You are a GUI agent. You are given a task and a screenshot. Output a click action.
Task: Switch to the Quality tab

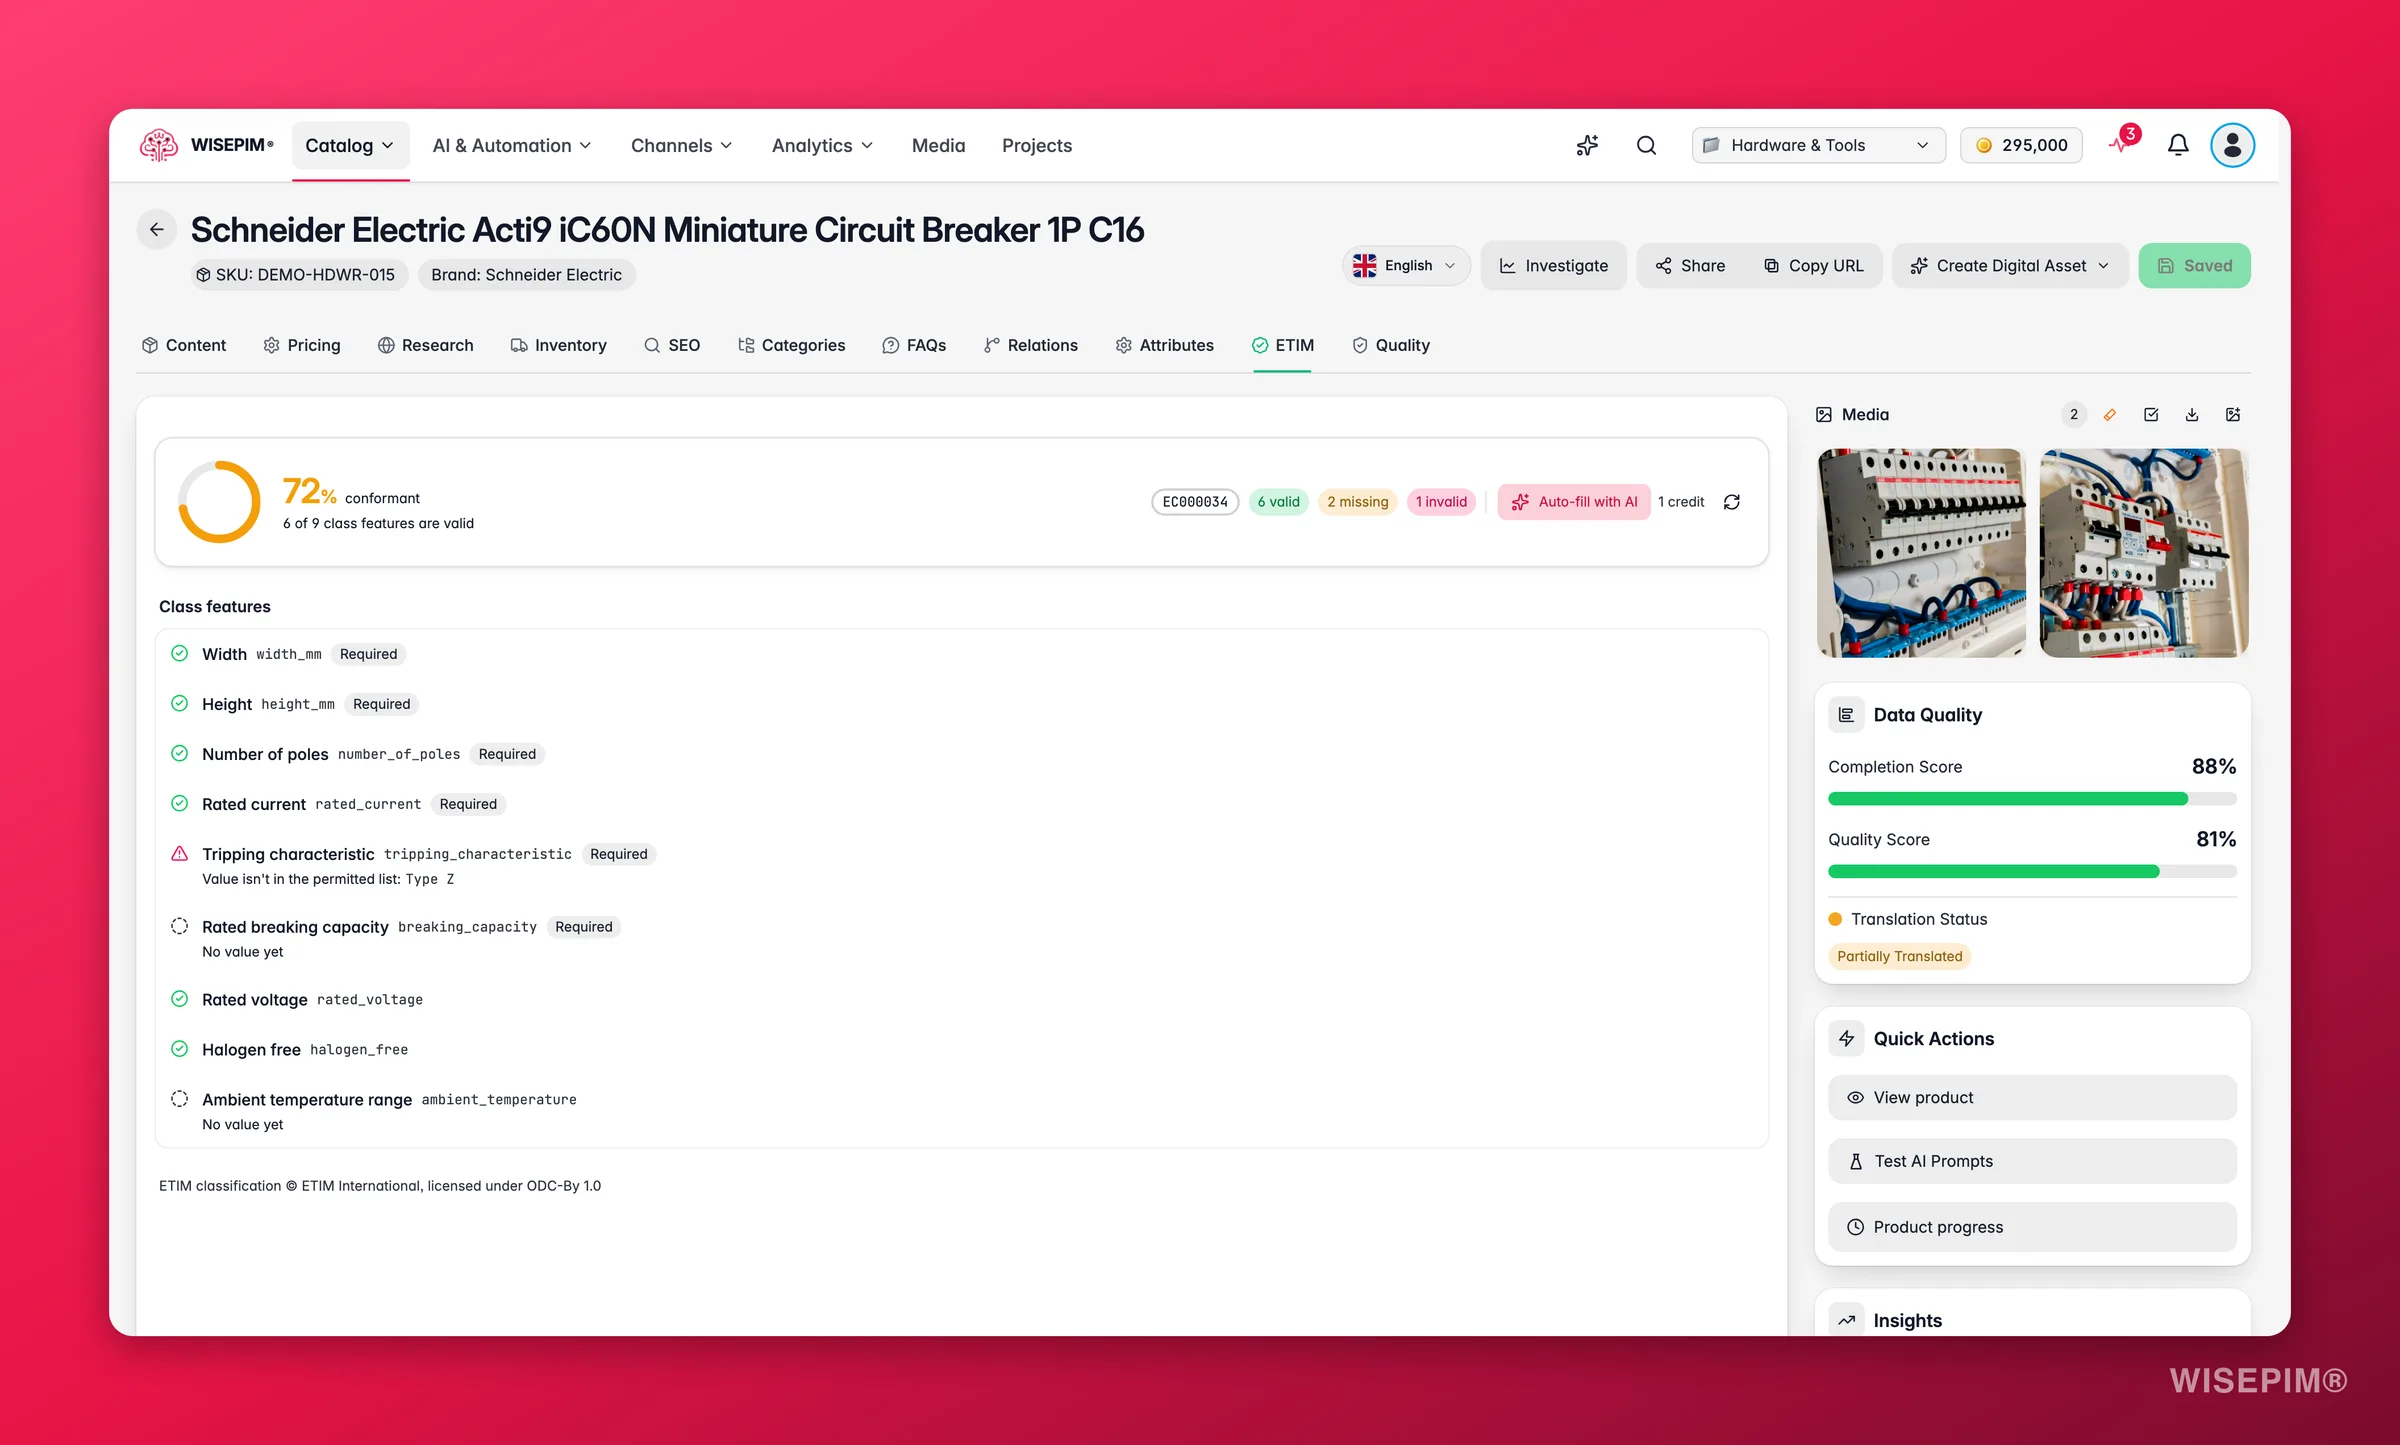click(1391, 345)
